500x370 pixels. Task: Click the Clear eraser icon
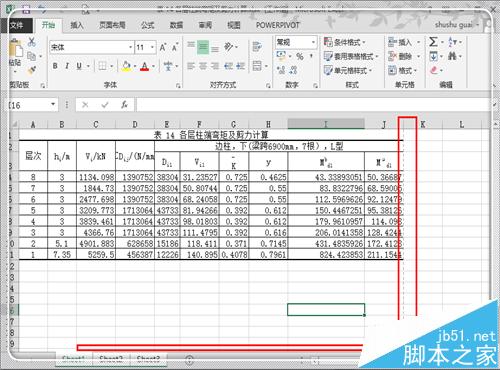click(433, 70)
